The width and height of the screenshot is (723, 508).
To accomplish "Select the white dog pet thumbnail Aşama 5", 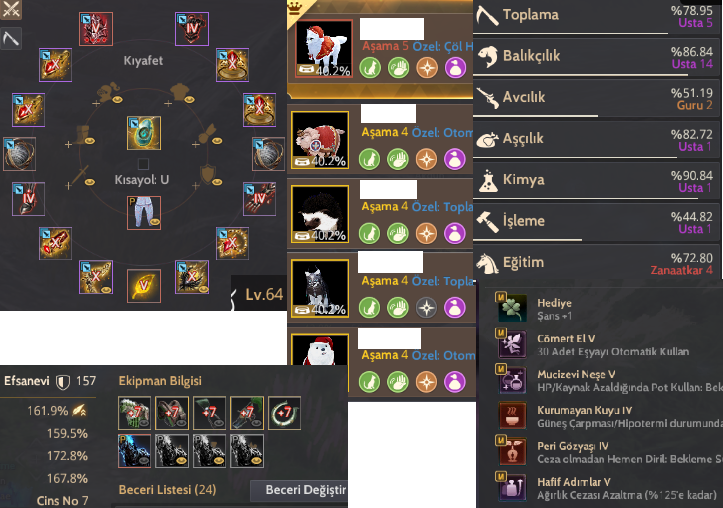I will click(x=324, y=48).
